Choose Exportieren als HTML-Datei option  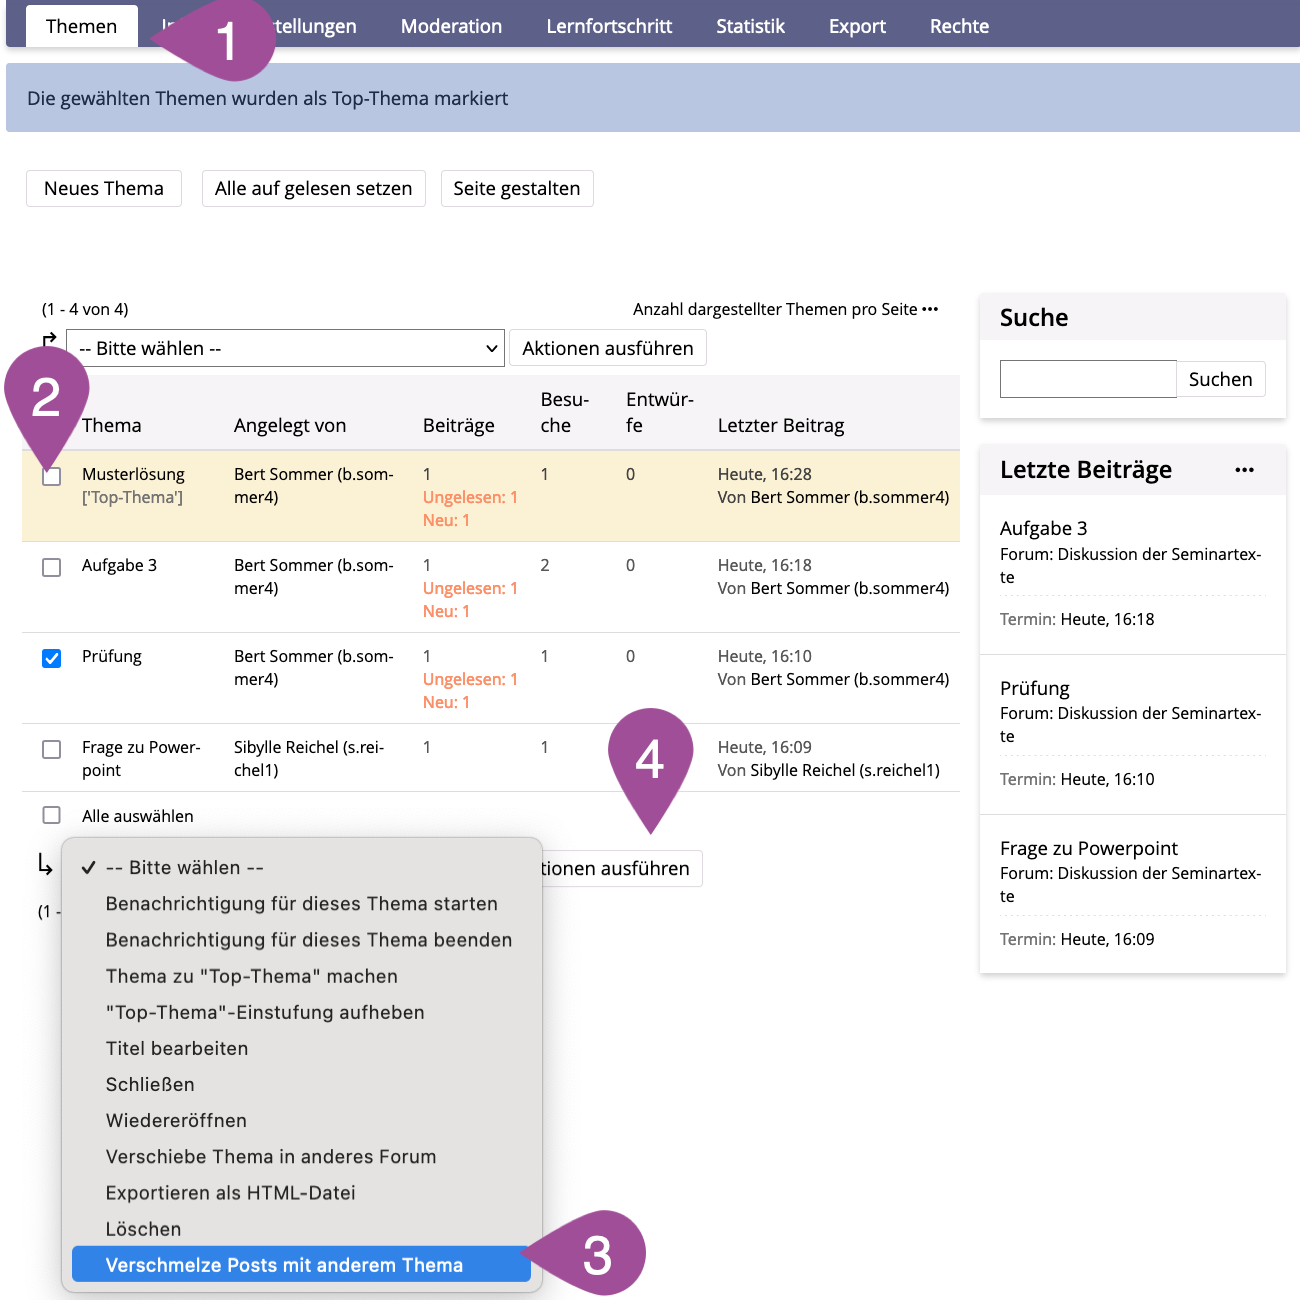tap(231, 1193)
